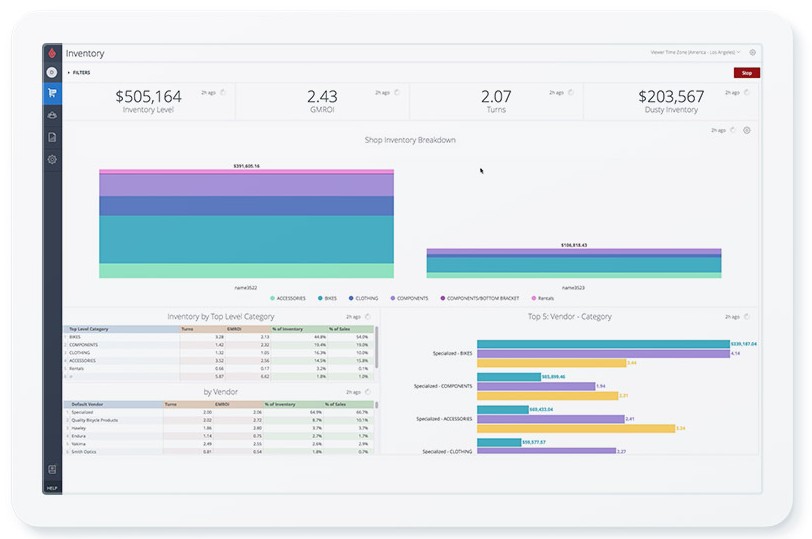Click the Specialized - CLOTHING chart label
Screen dimensions: 812x539
(x=447, y=451)
